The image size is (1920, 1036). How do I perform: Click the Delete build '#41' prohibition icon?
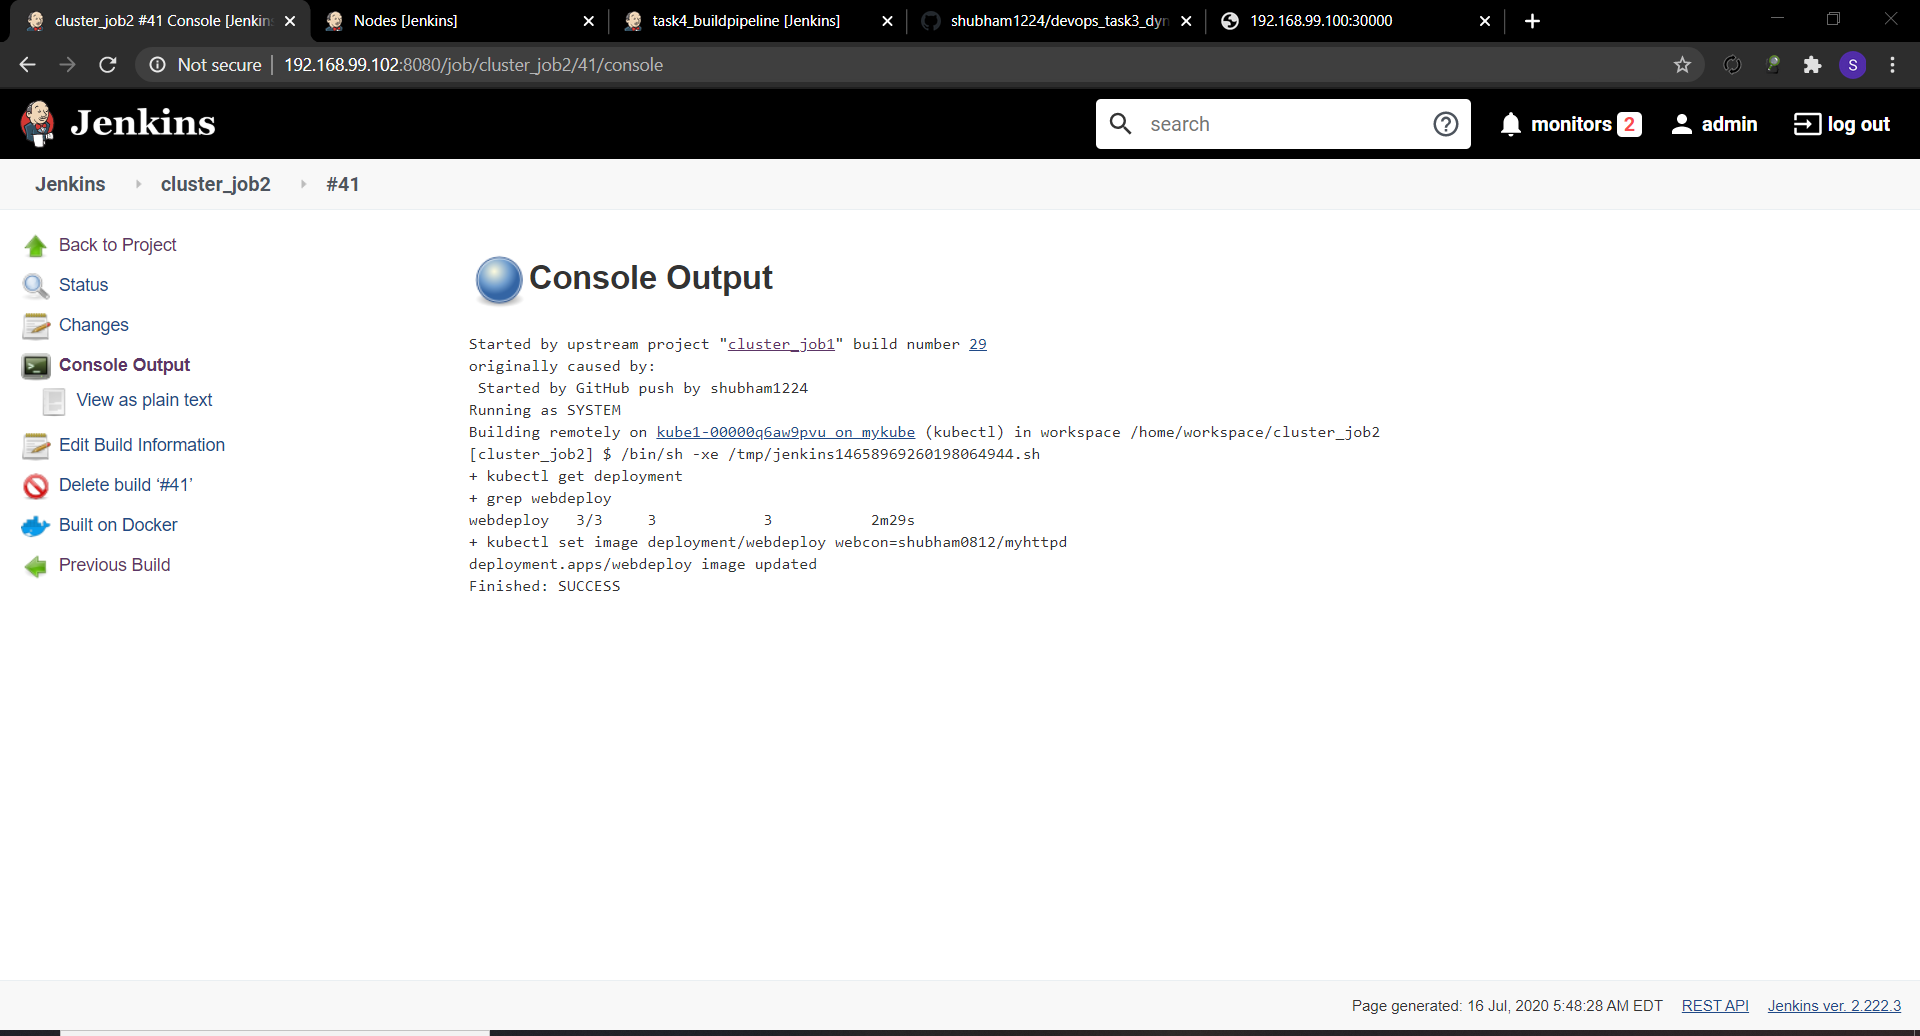36,485
